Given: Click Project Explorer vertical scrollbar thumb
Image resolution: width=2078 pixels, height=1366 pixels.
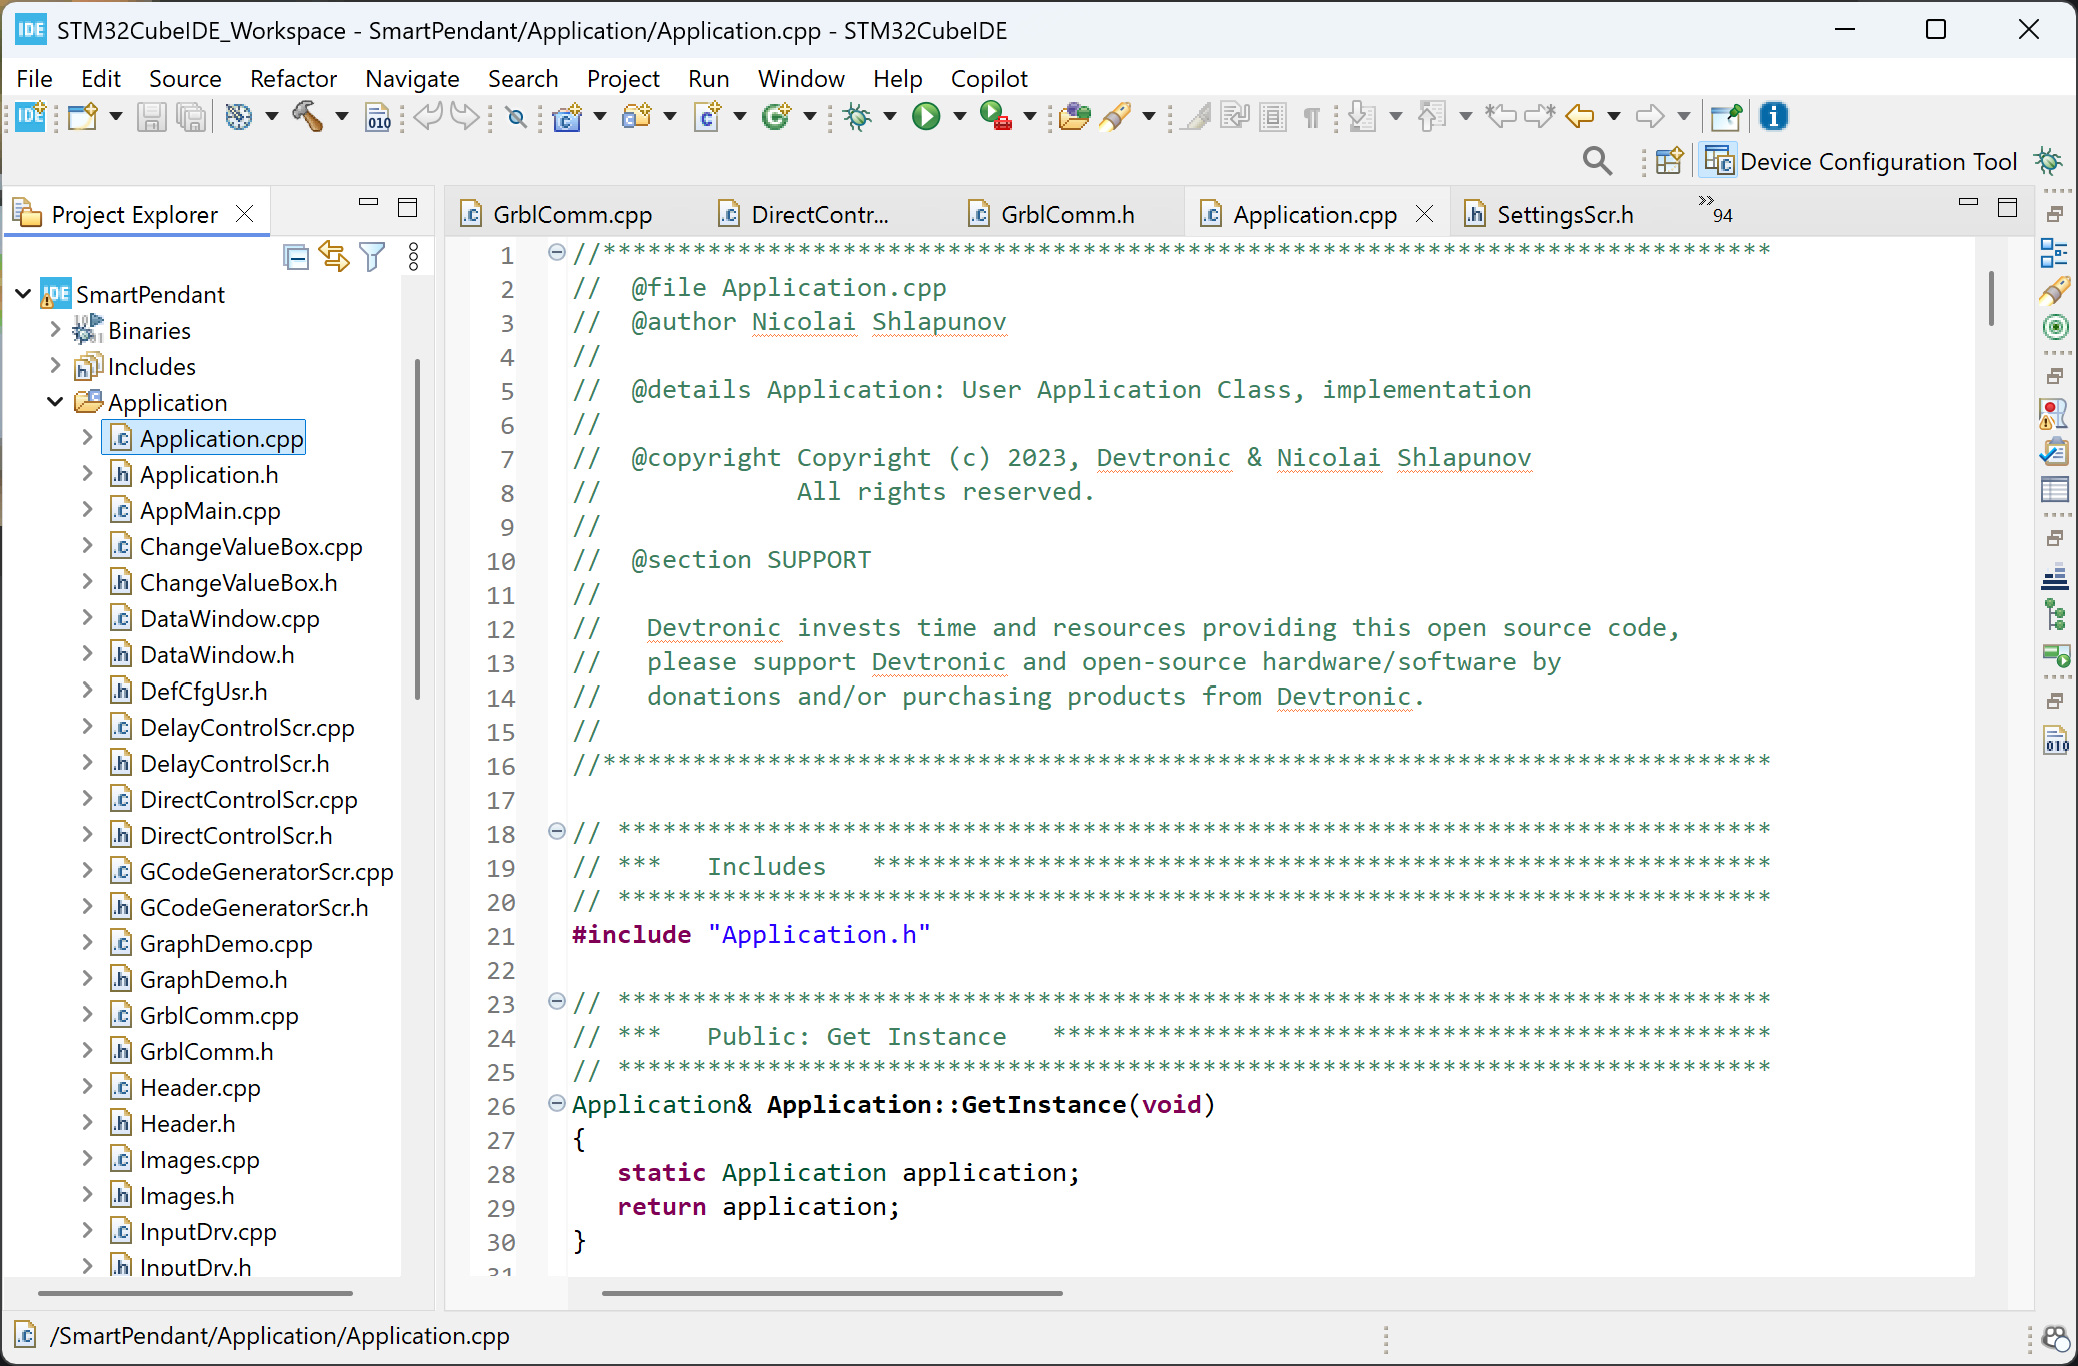Looking at the screenshot, I should click(x=417, y=530).
